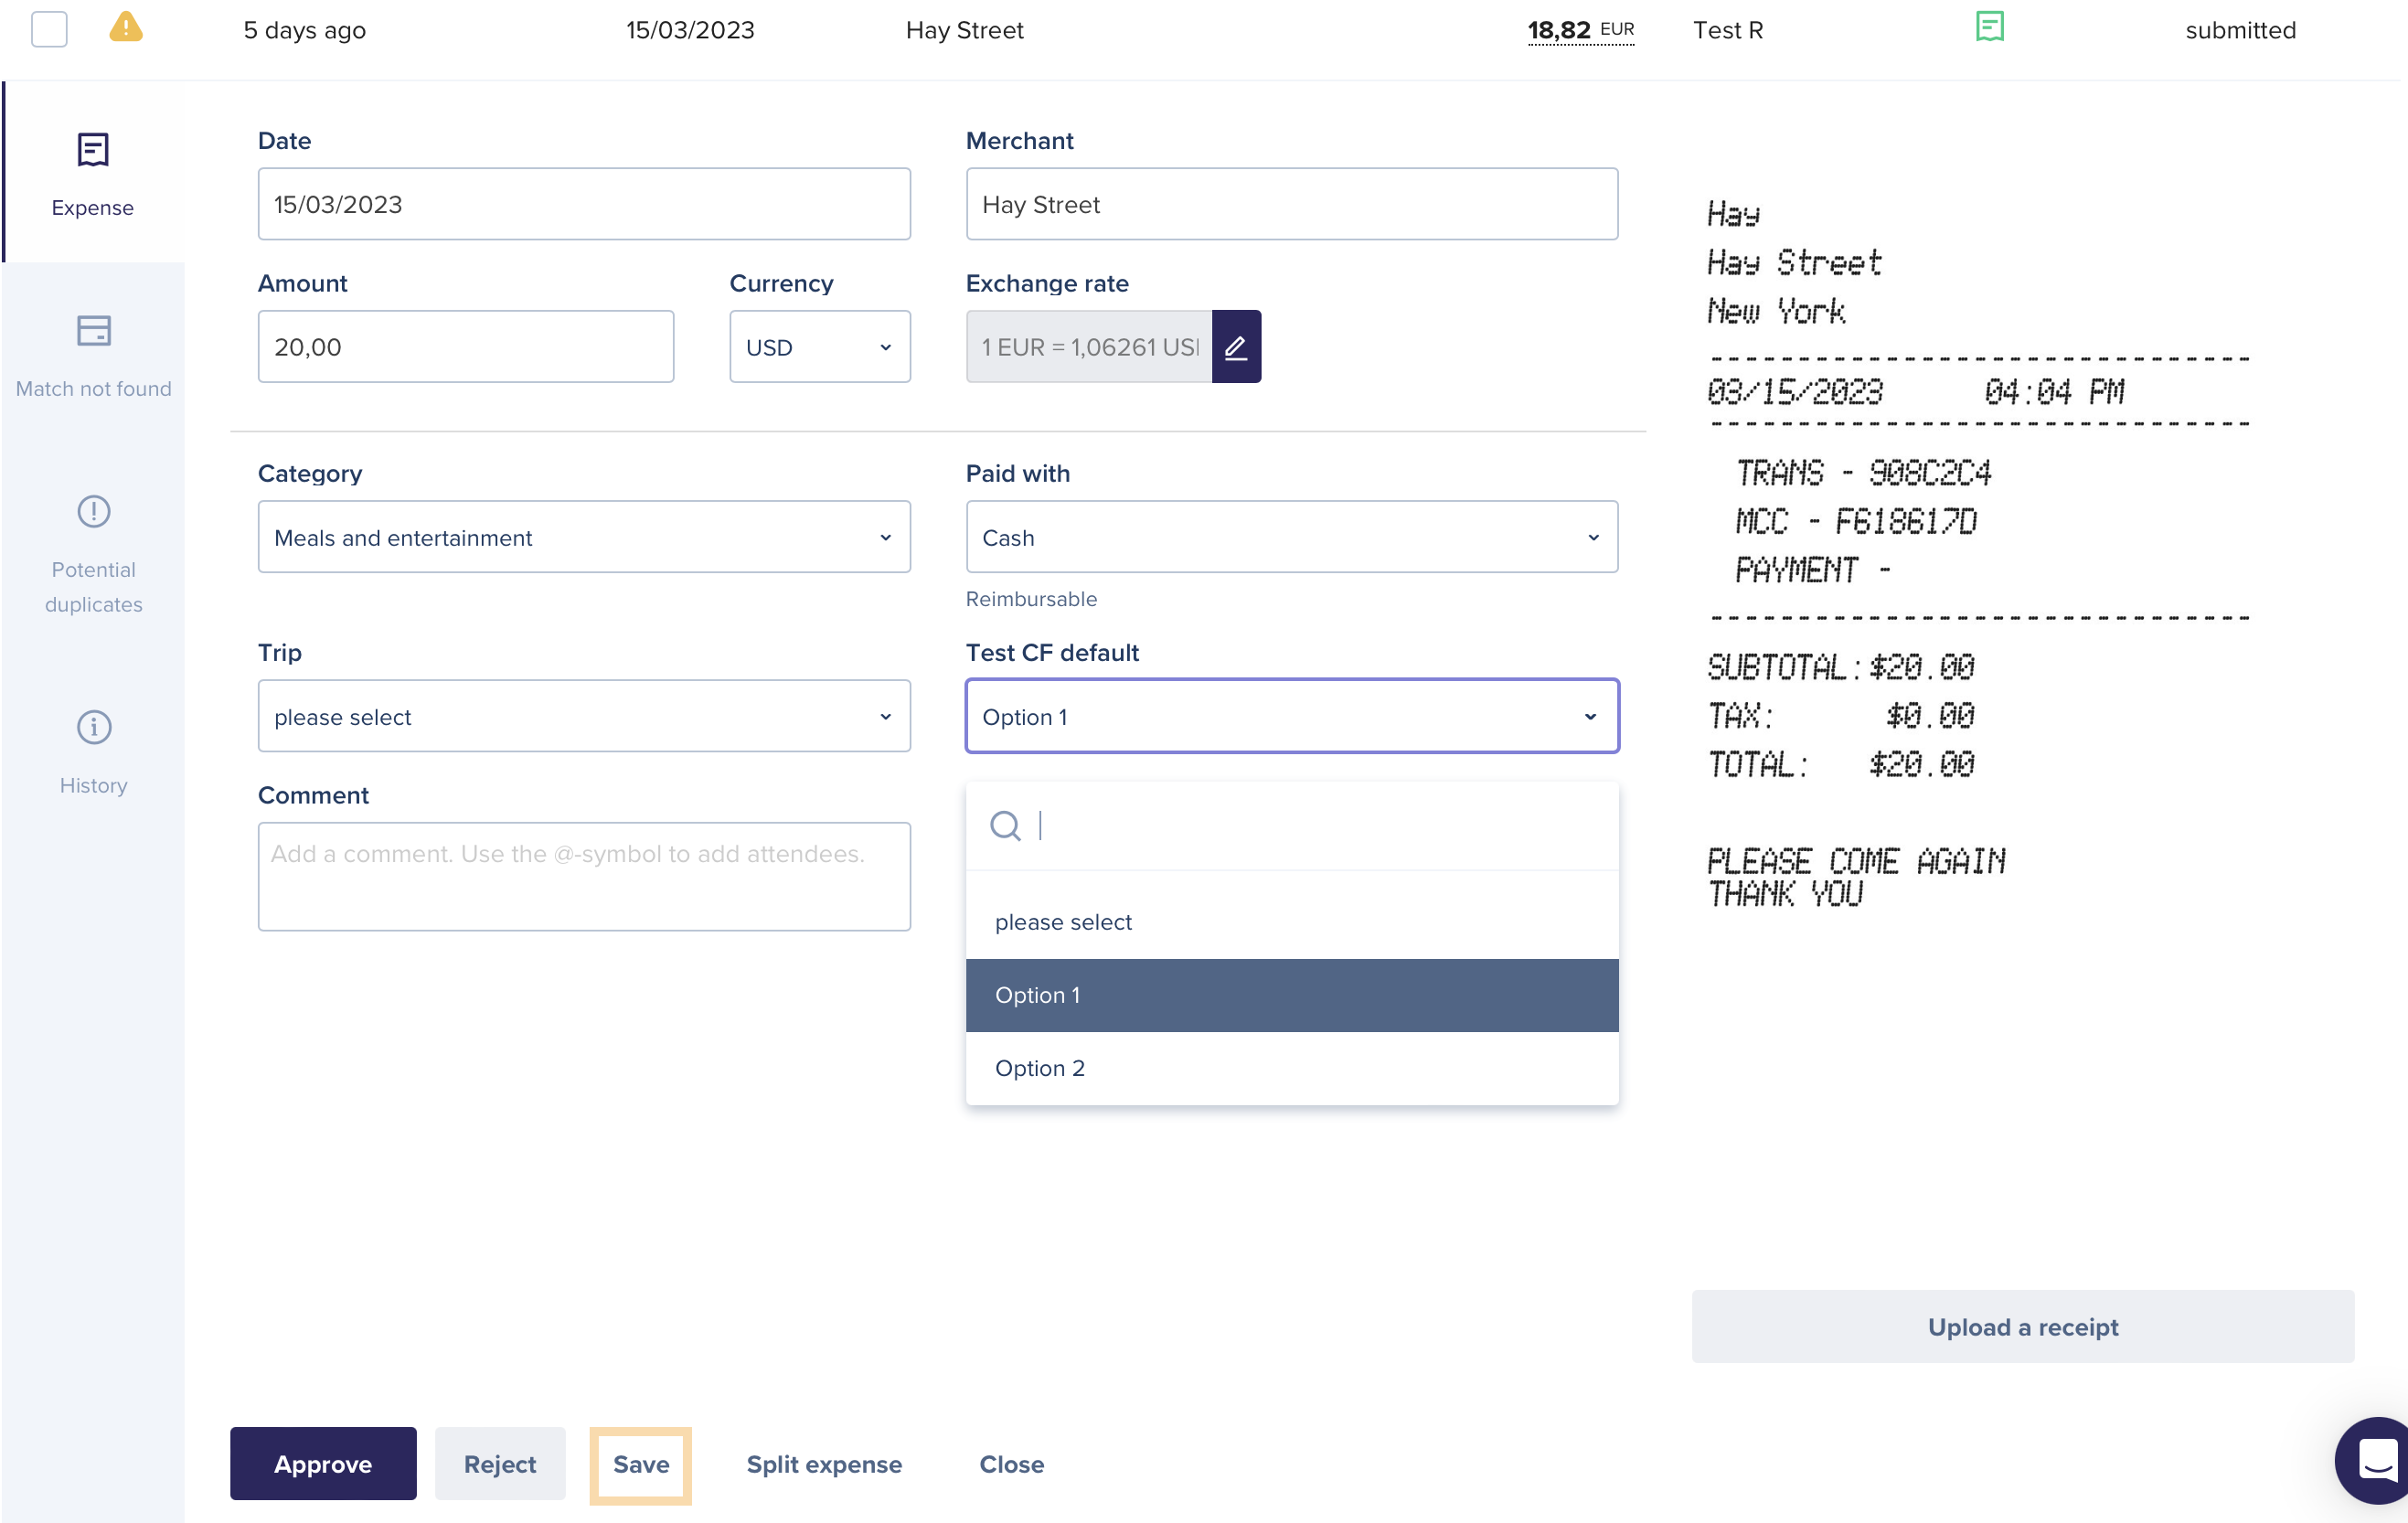Open the Currency USD dropdown

(819, 347)
